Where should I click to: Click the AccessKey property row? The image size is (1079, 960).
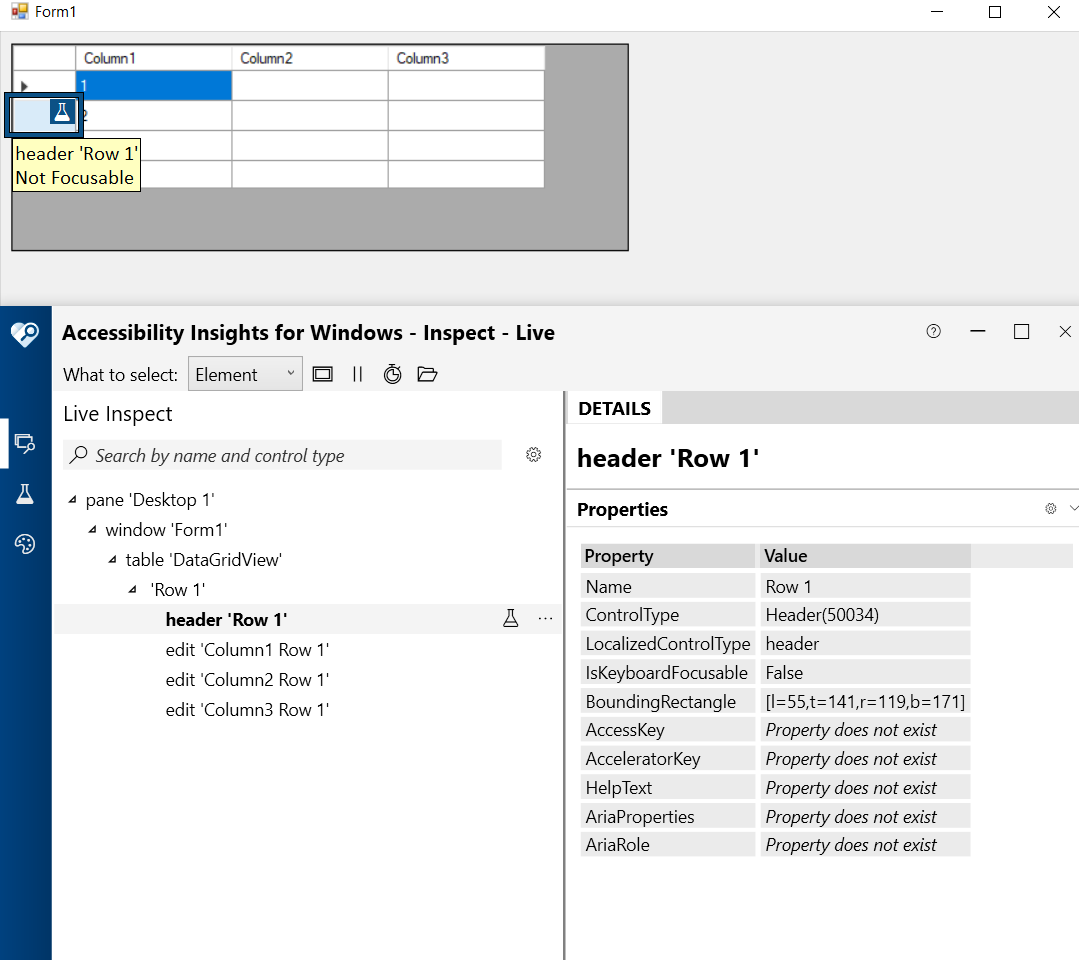pyautogui.click(x=776, y=729)
